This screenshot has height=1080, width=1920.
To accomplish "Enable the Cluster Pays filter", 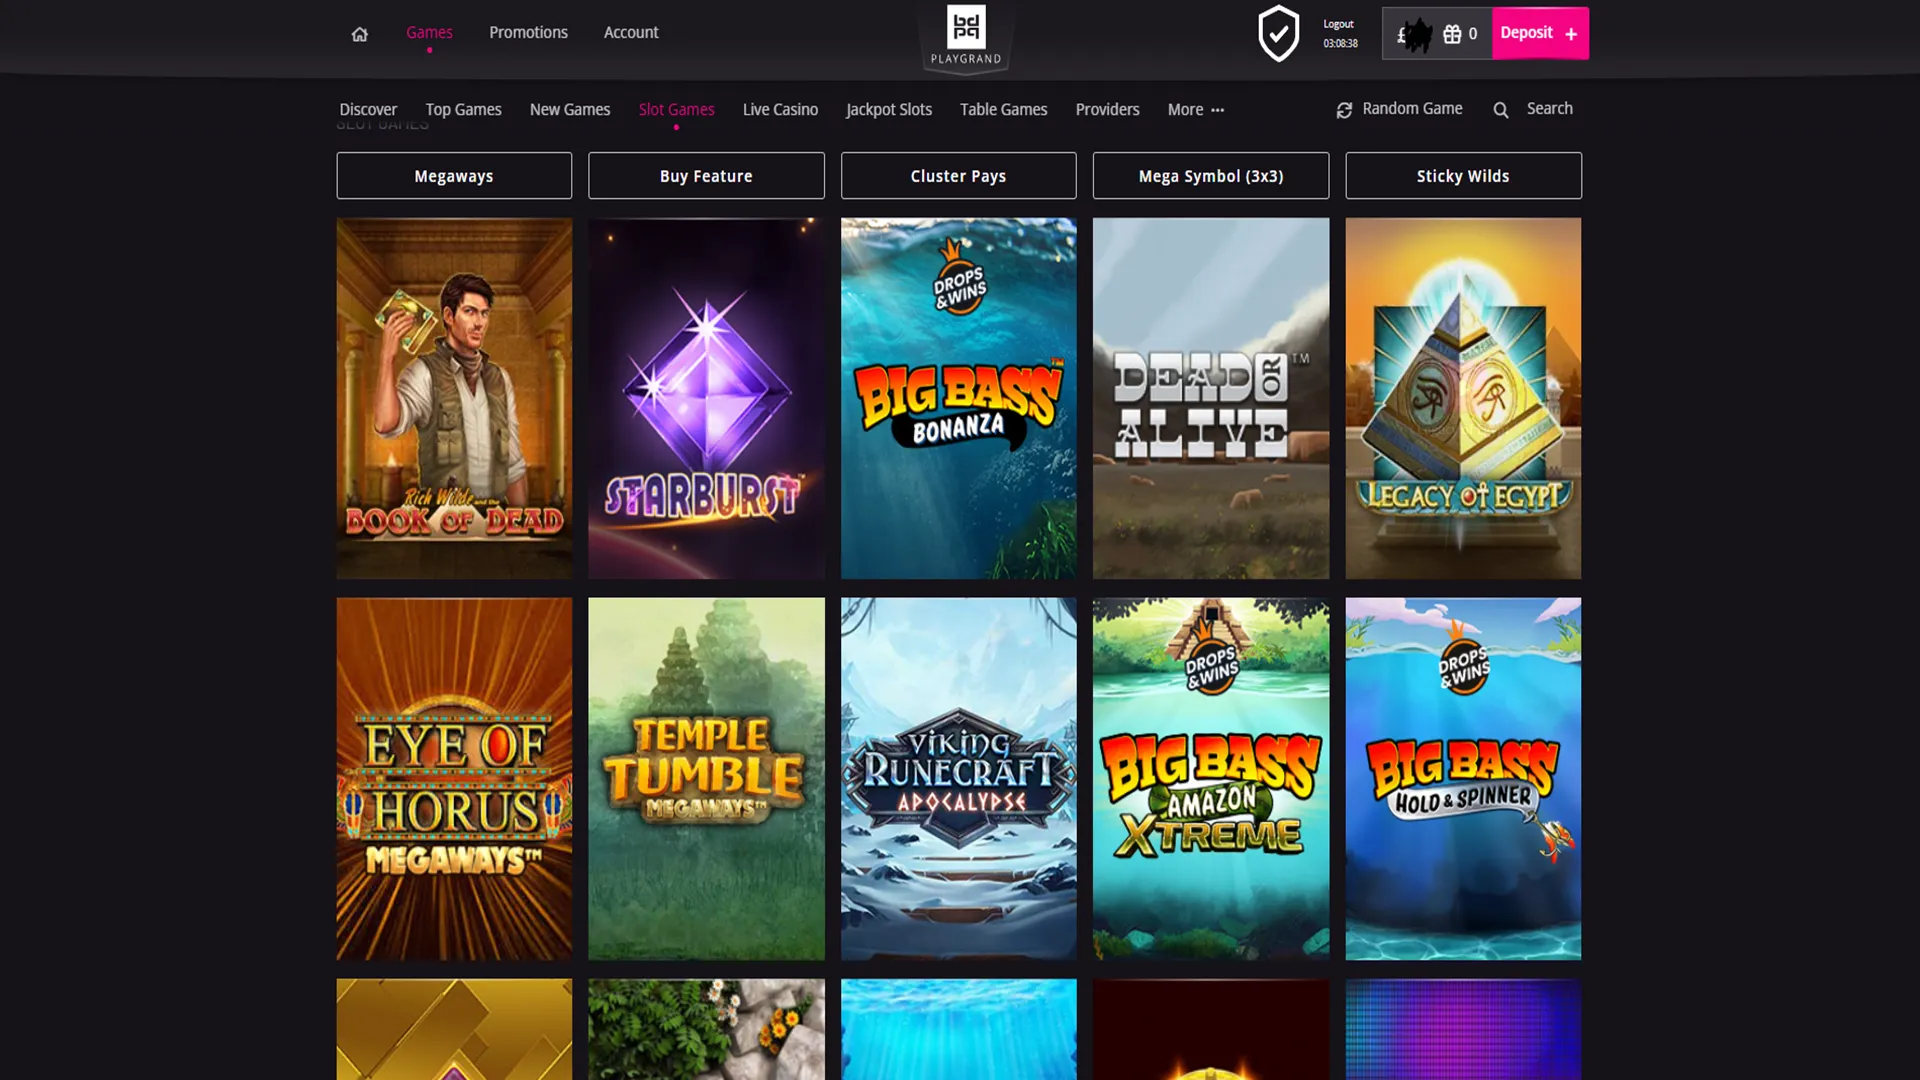I will pyautogui.click(x=957, y=175).
